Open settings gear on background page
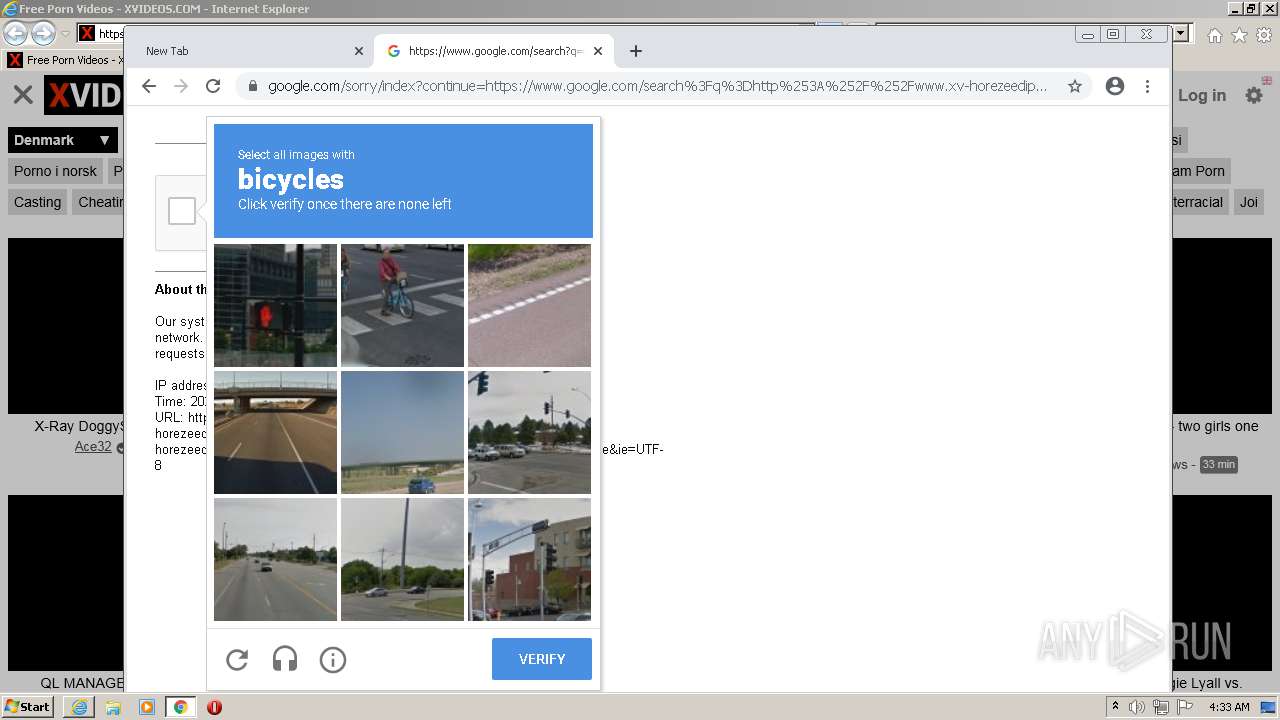The image size is (1280, 720). (x=1253, y=95)
